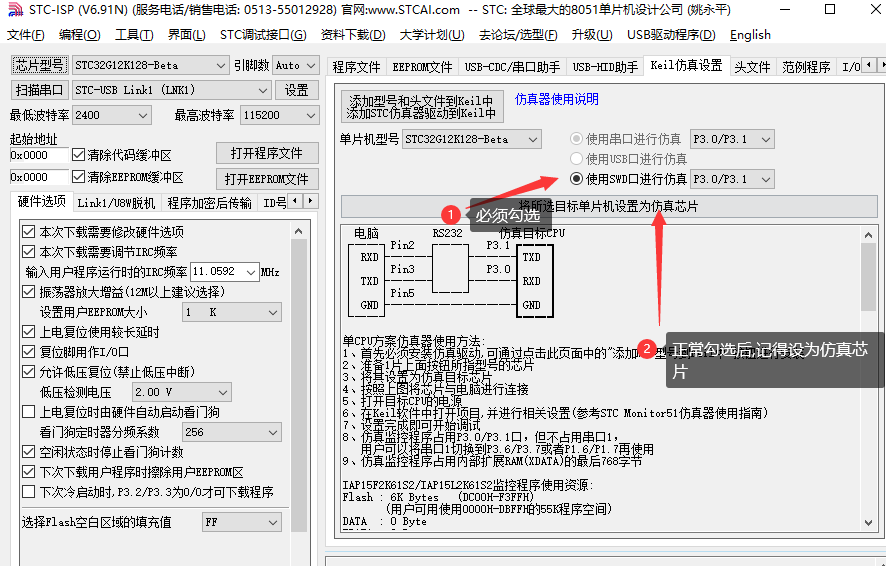Click 设置 button beside serial port
Image resolution: width=886 pixels, height=566 pixels.
297,90
